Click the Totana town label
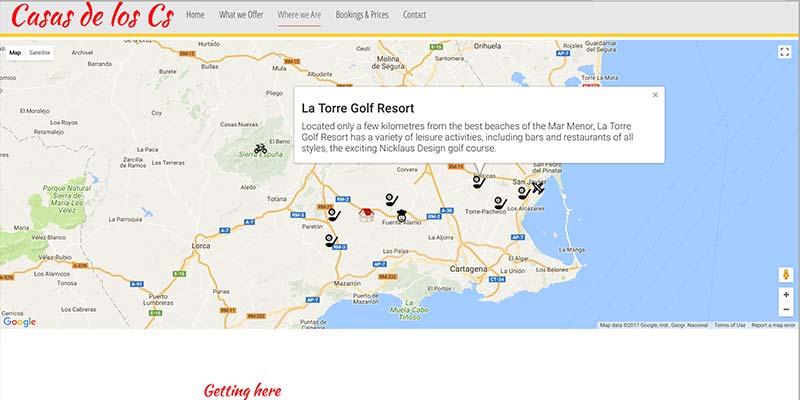800x400 pixels. [x=277, y=199]
